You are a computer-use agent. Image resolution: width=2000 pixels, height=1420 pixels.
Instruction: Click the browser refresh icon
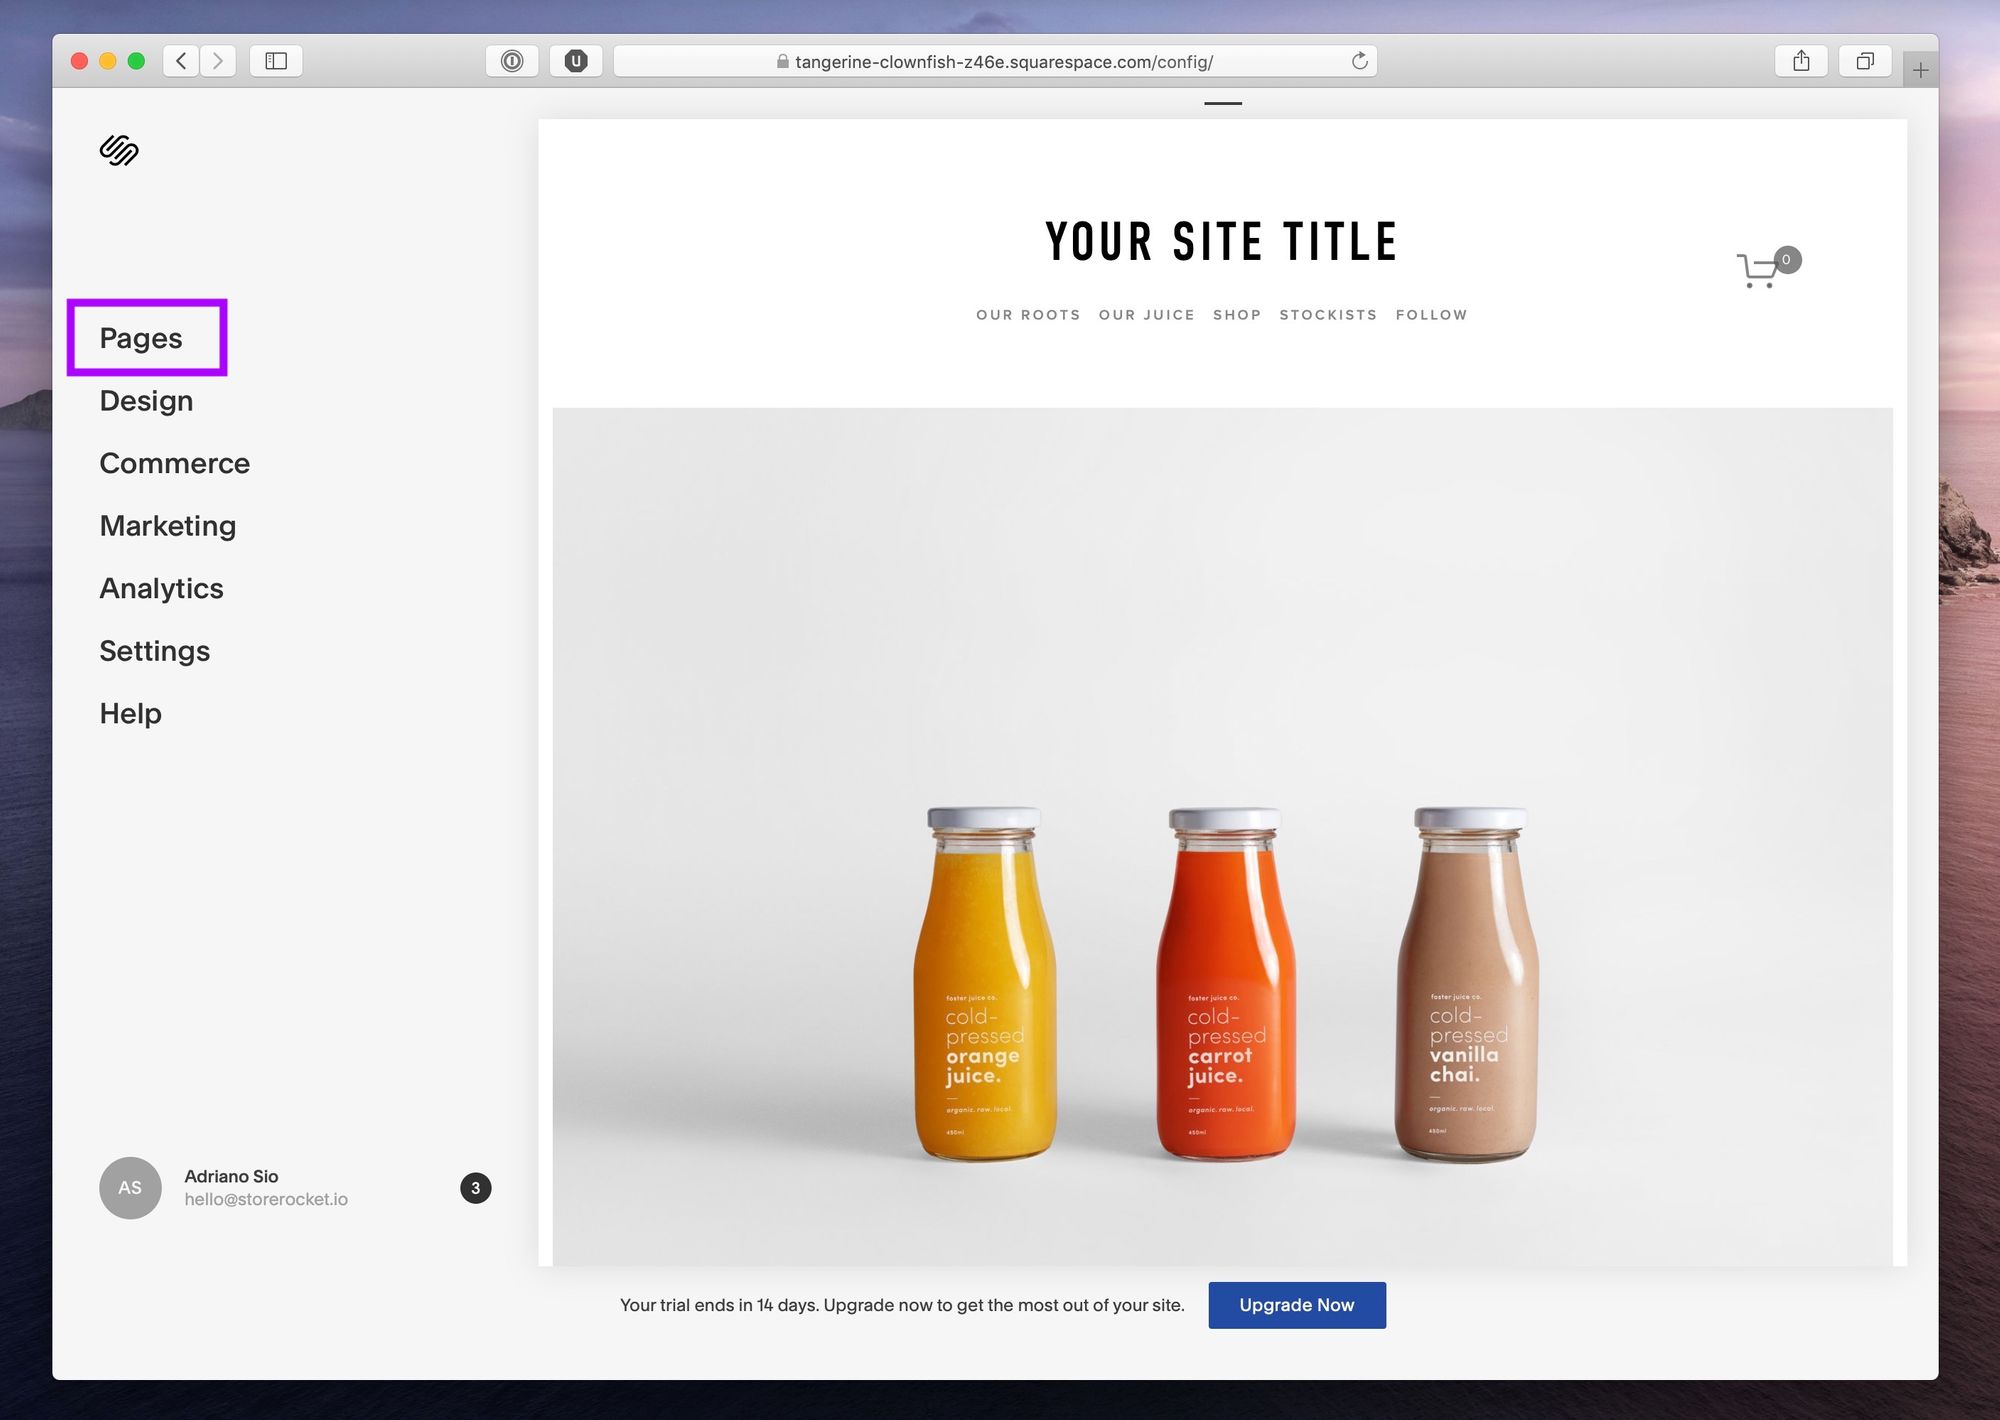pyautogui.click(x=1359, y=61)
